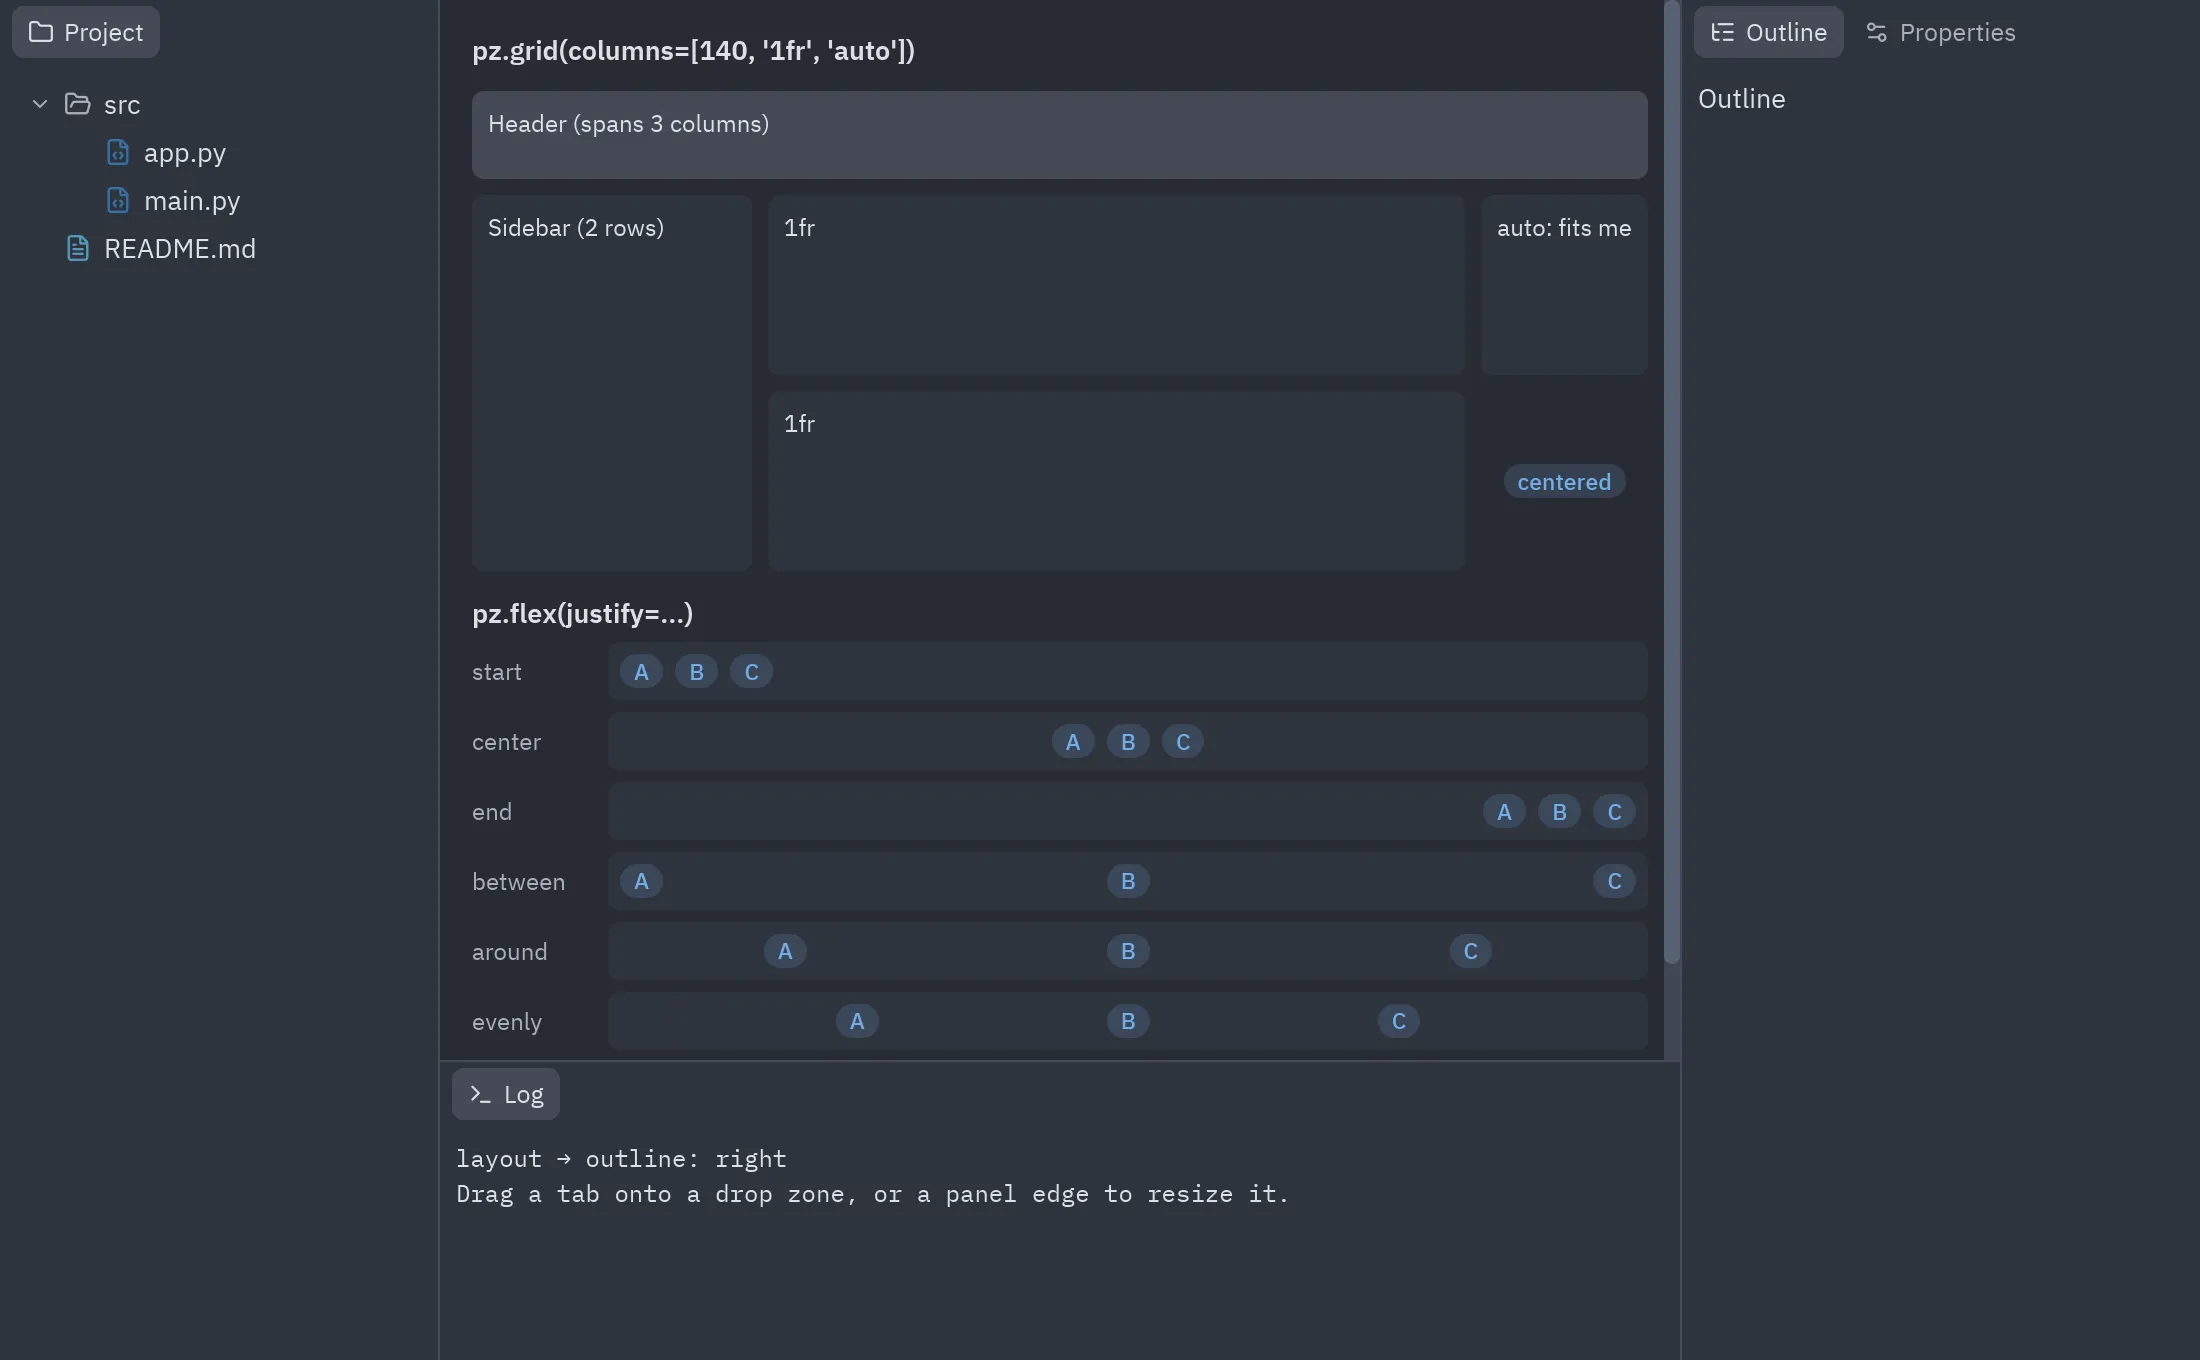Select the Log tab
The height and width of the screenshot is (1360, 2200).
pos(506,1094)
